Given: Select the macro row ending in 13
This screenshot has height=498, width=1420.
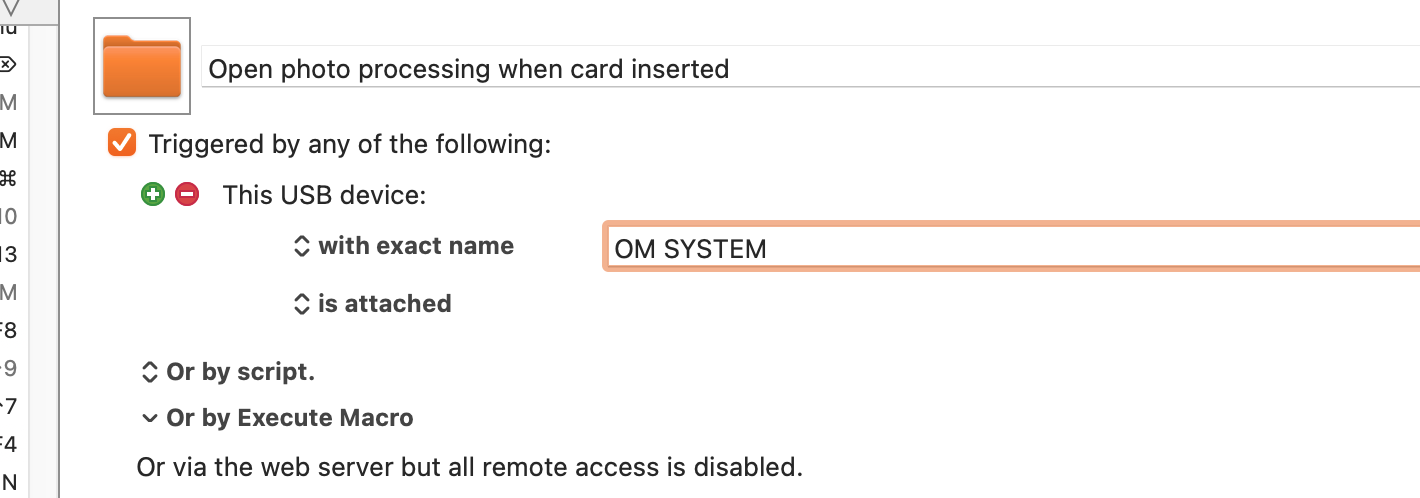Looking at the screenshot, I should tap(8, 254).
